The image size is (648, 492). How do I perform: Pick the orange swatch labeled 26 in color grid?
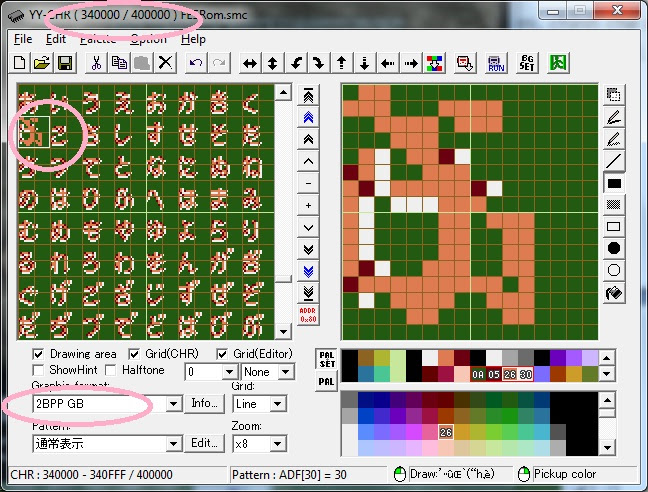pos(446,432)
